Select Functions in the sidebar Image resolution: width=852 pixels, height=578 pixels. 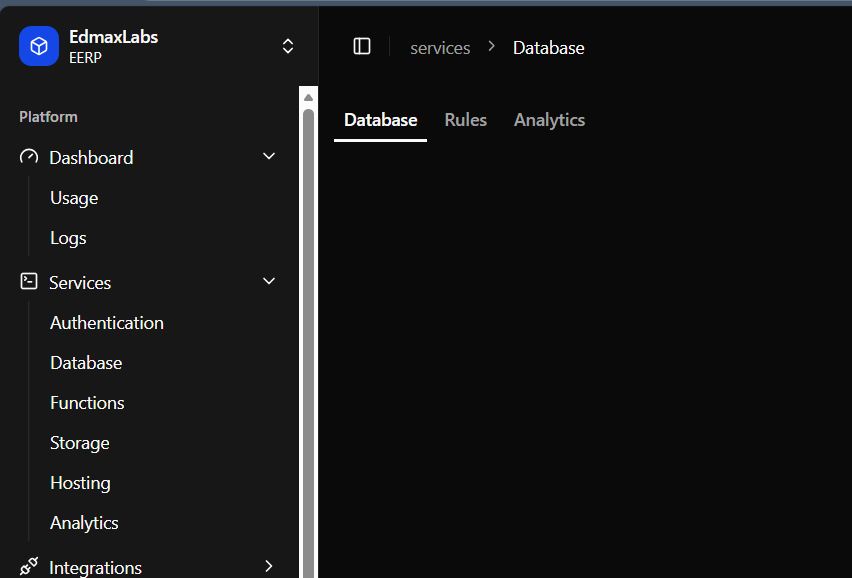coord(87,402)
